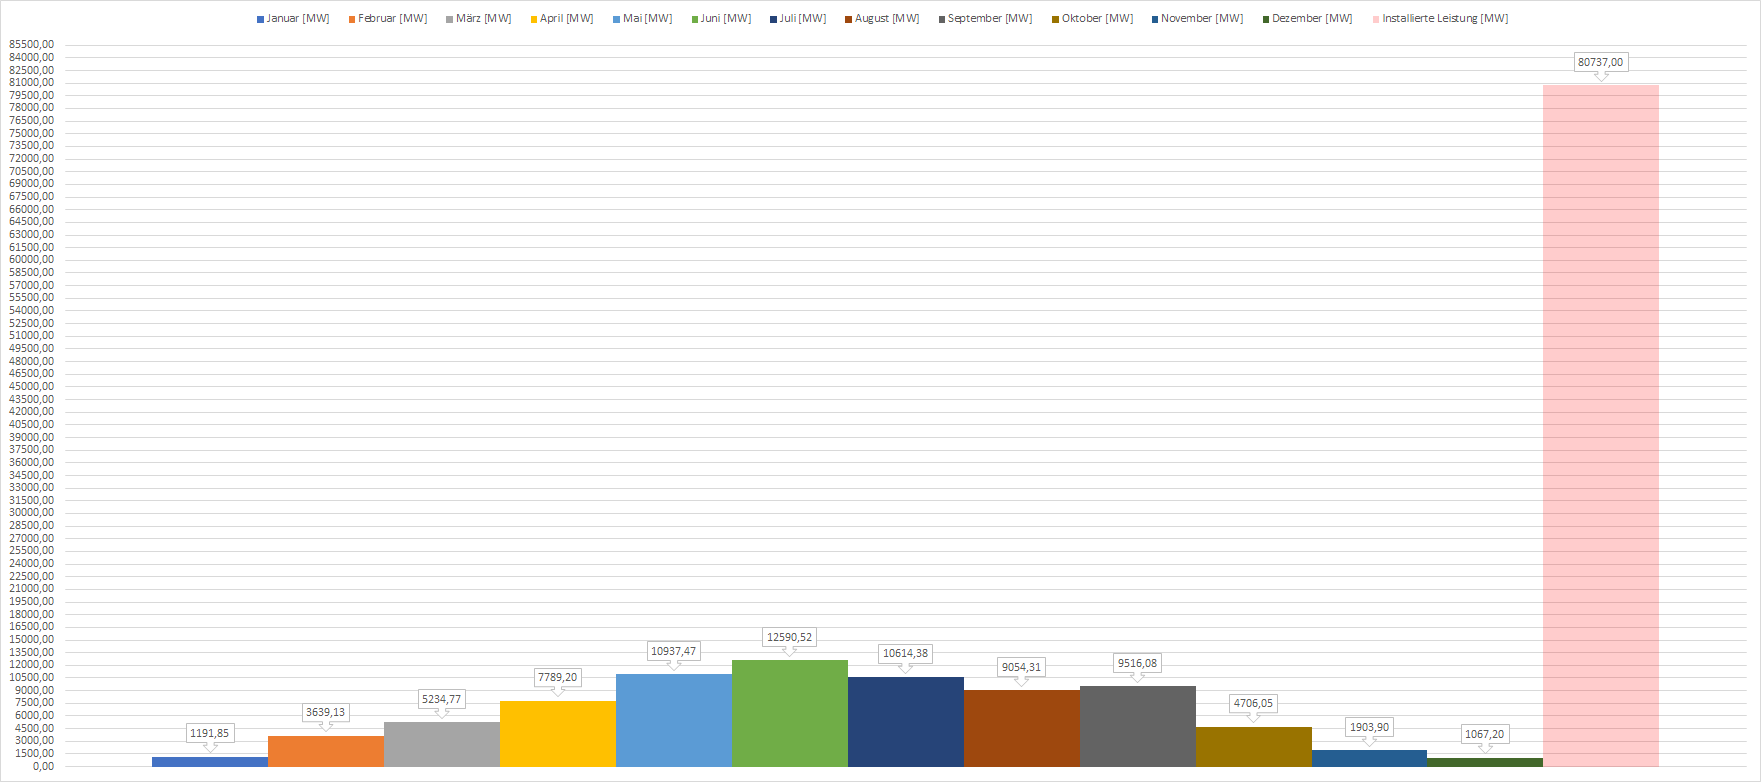Image resolution: width=1761 pixels, height=782 pixels.
Task: Select the 9516,08 data label
Action: tap(1137, 663)
